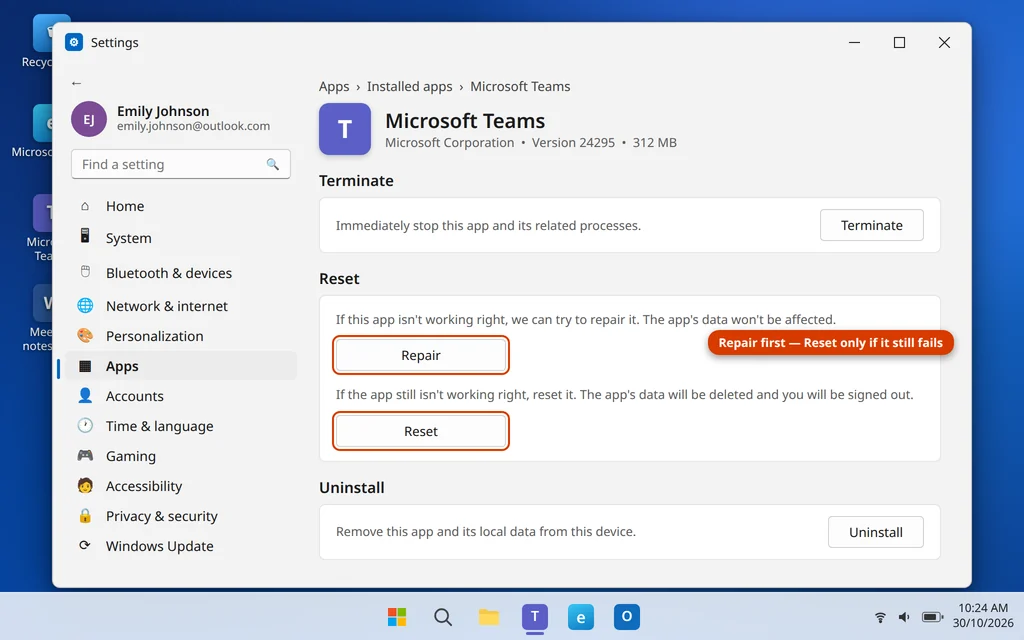Open clock and date in taskbar
Screen dimensions: 1024x640
pyautogui.click(x=982, y=616)
